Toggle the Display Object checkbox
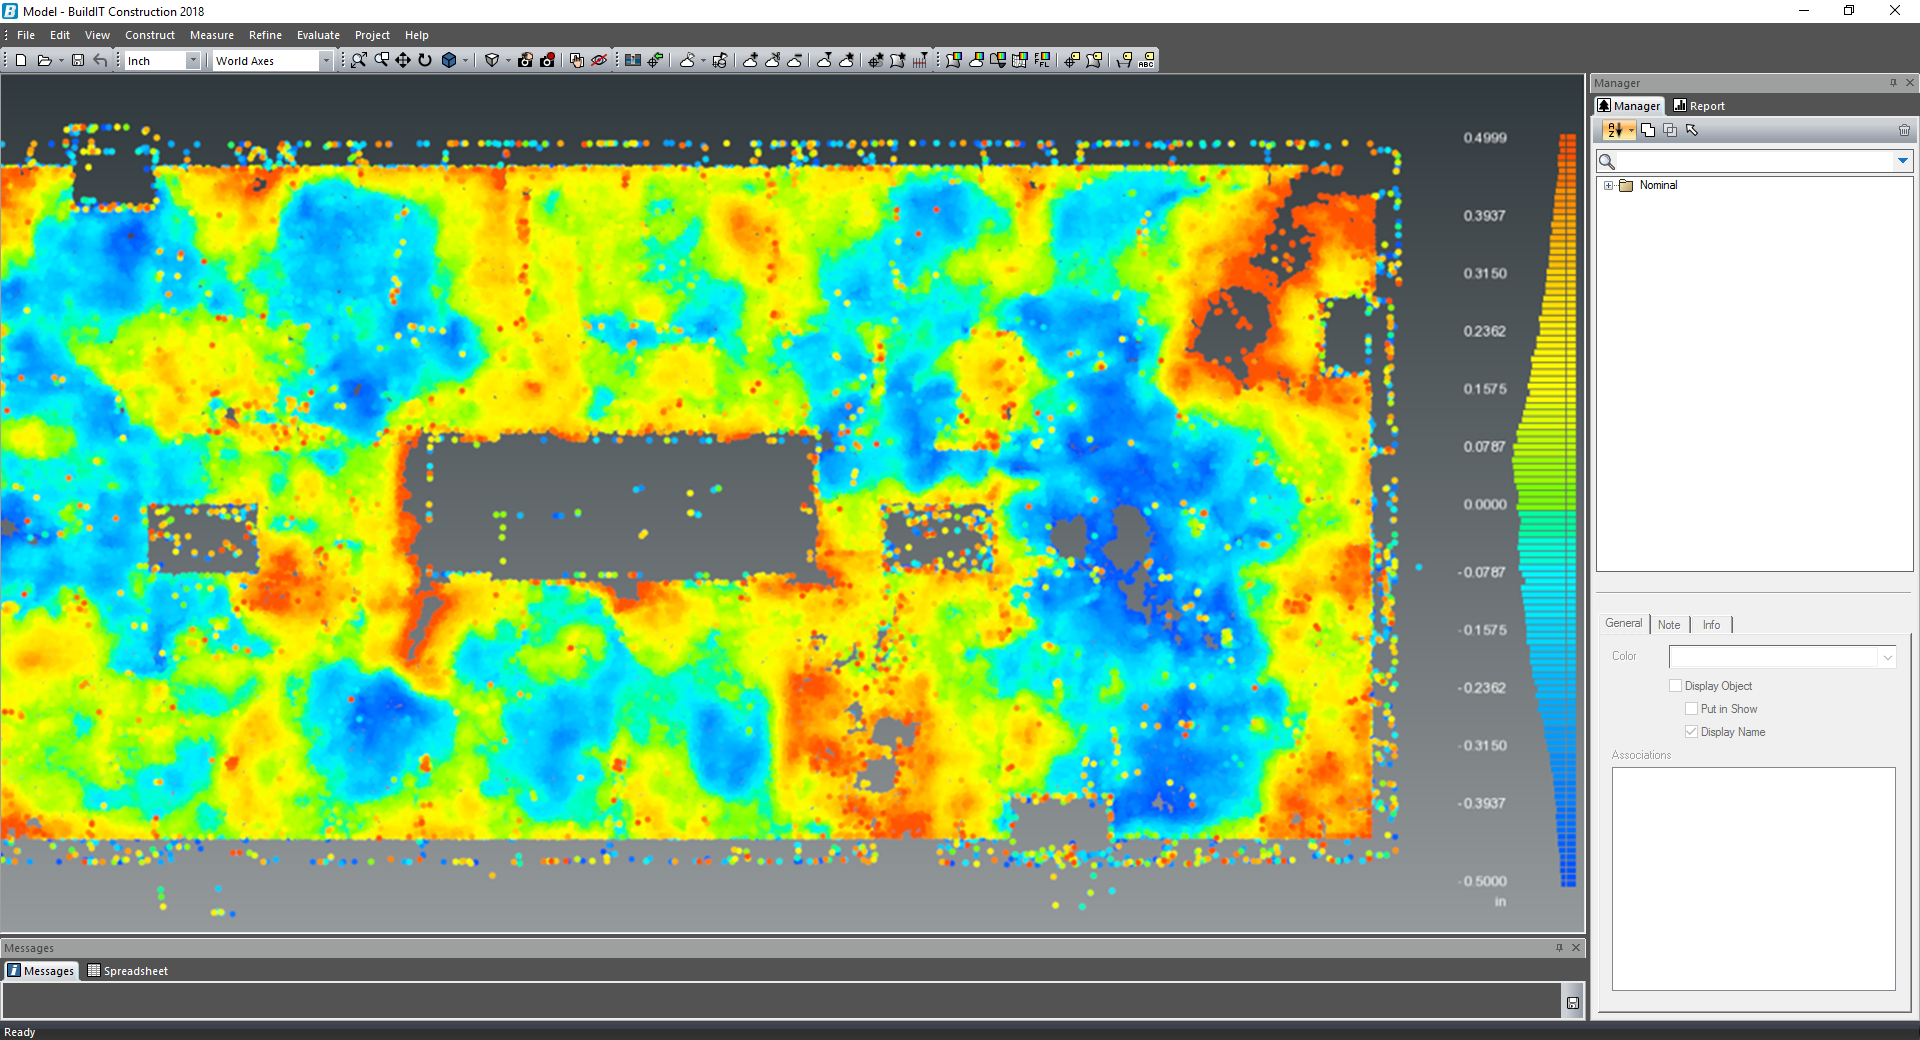The image size is (1920, 1040). (1676, 686)
